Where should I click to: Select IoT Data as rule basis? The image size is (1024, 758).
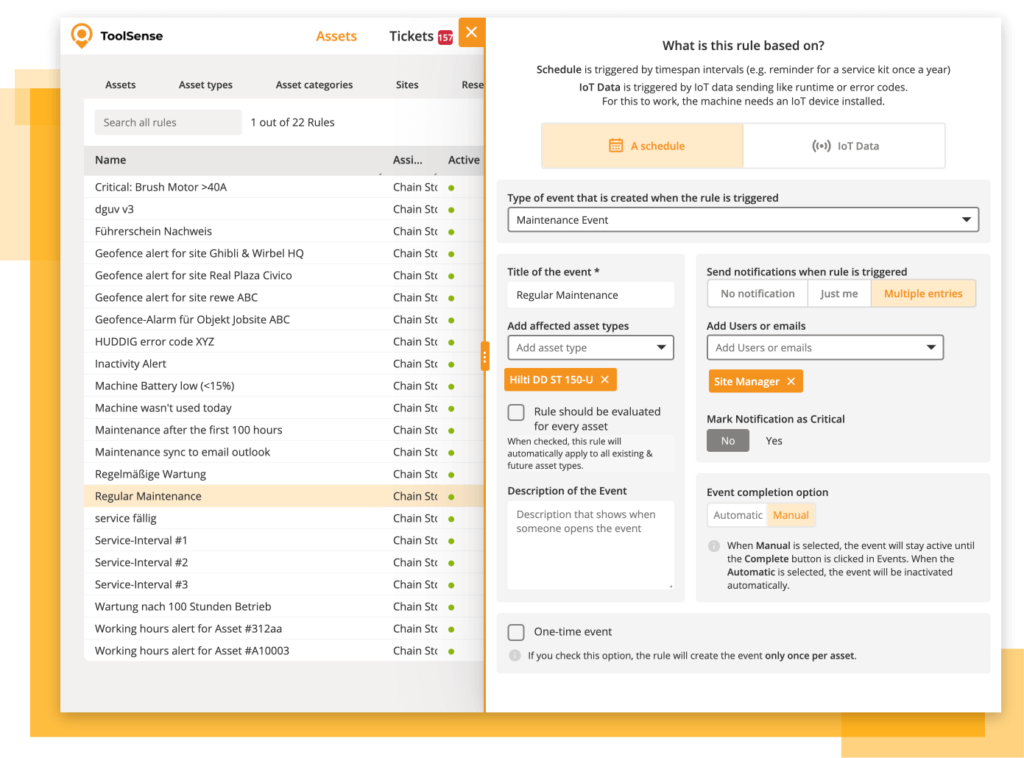click(x=845, y=146)
